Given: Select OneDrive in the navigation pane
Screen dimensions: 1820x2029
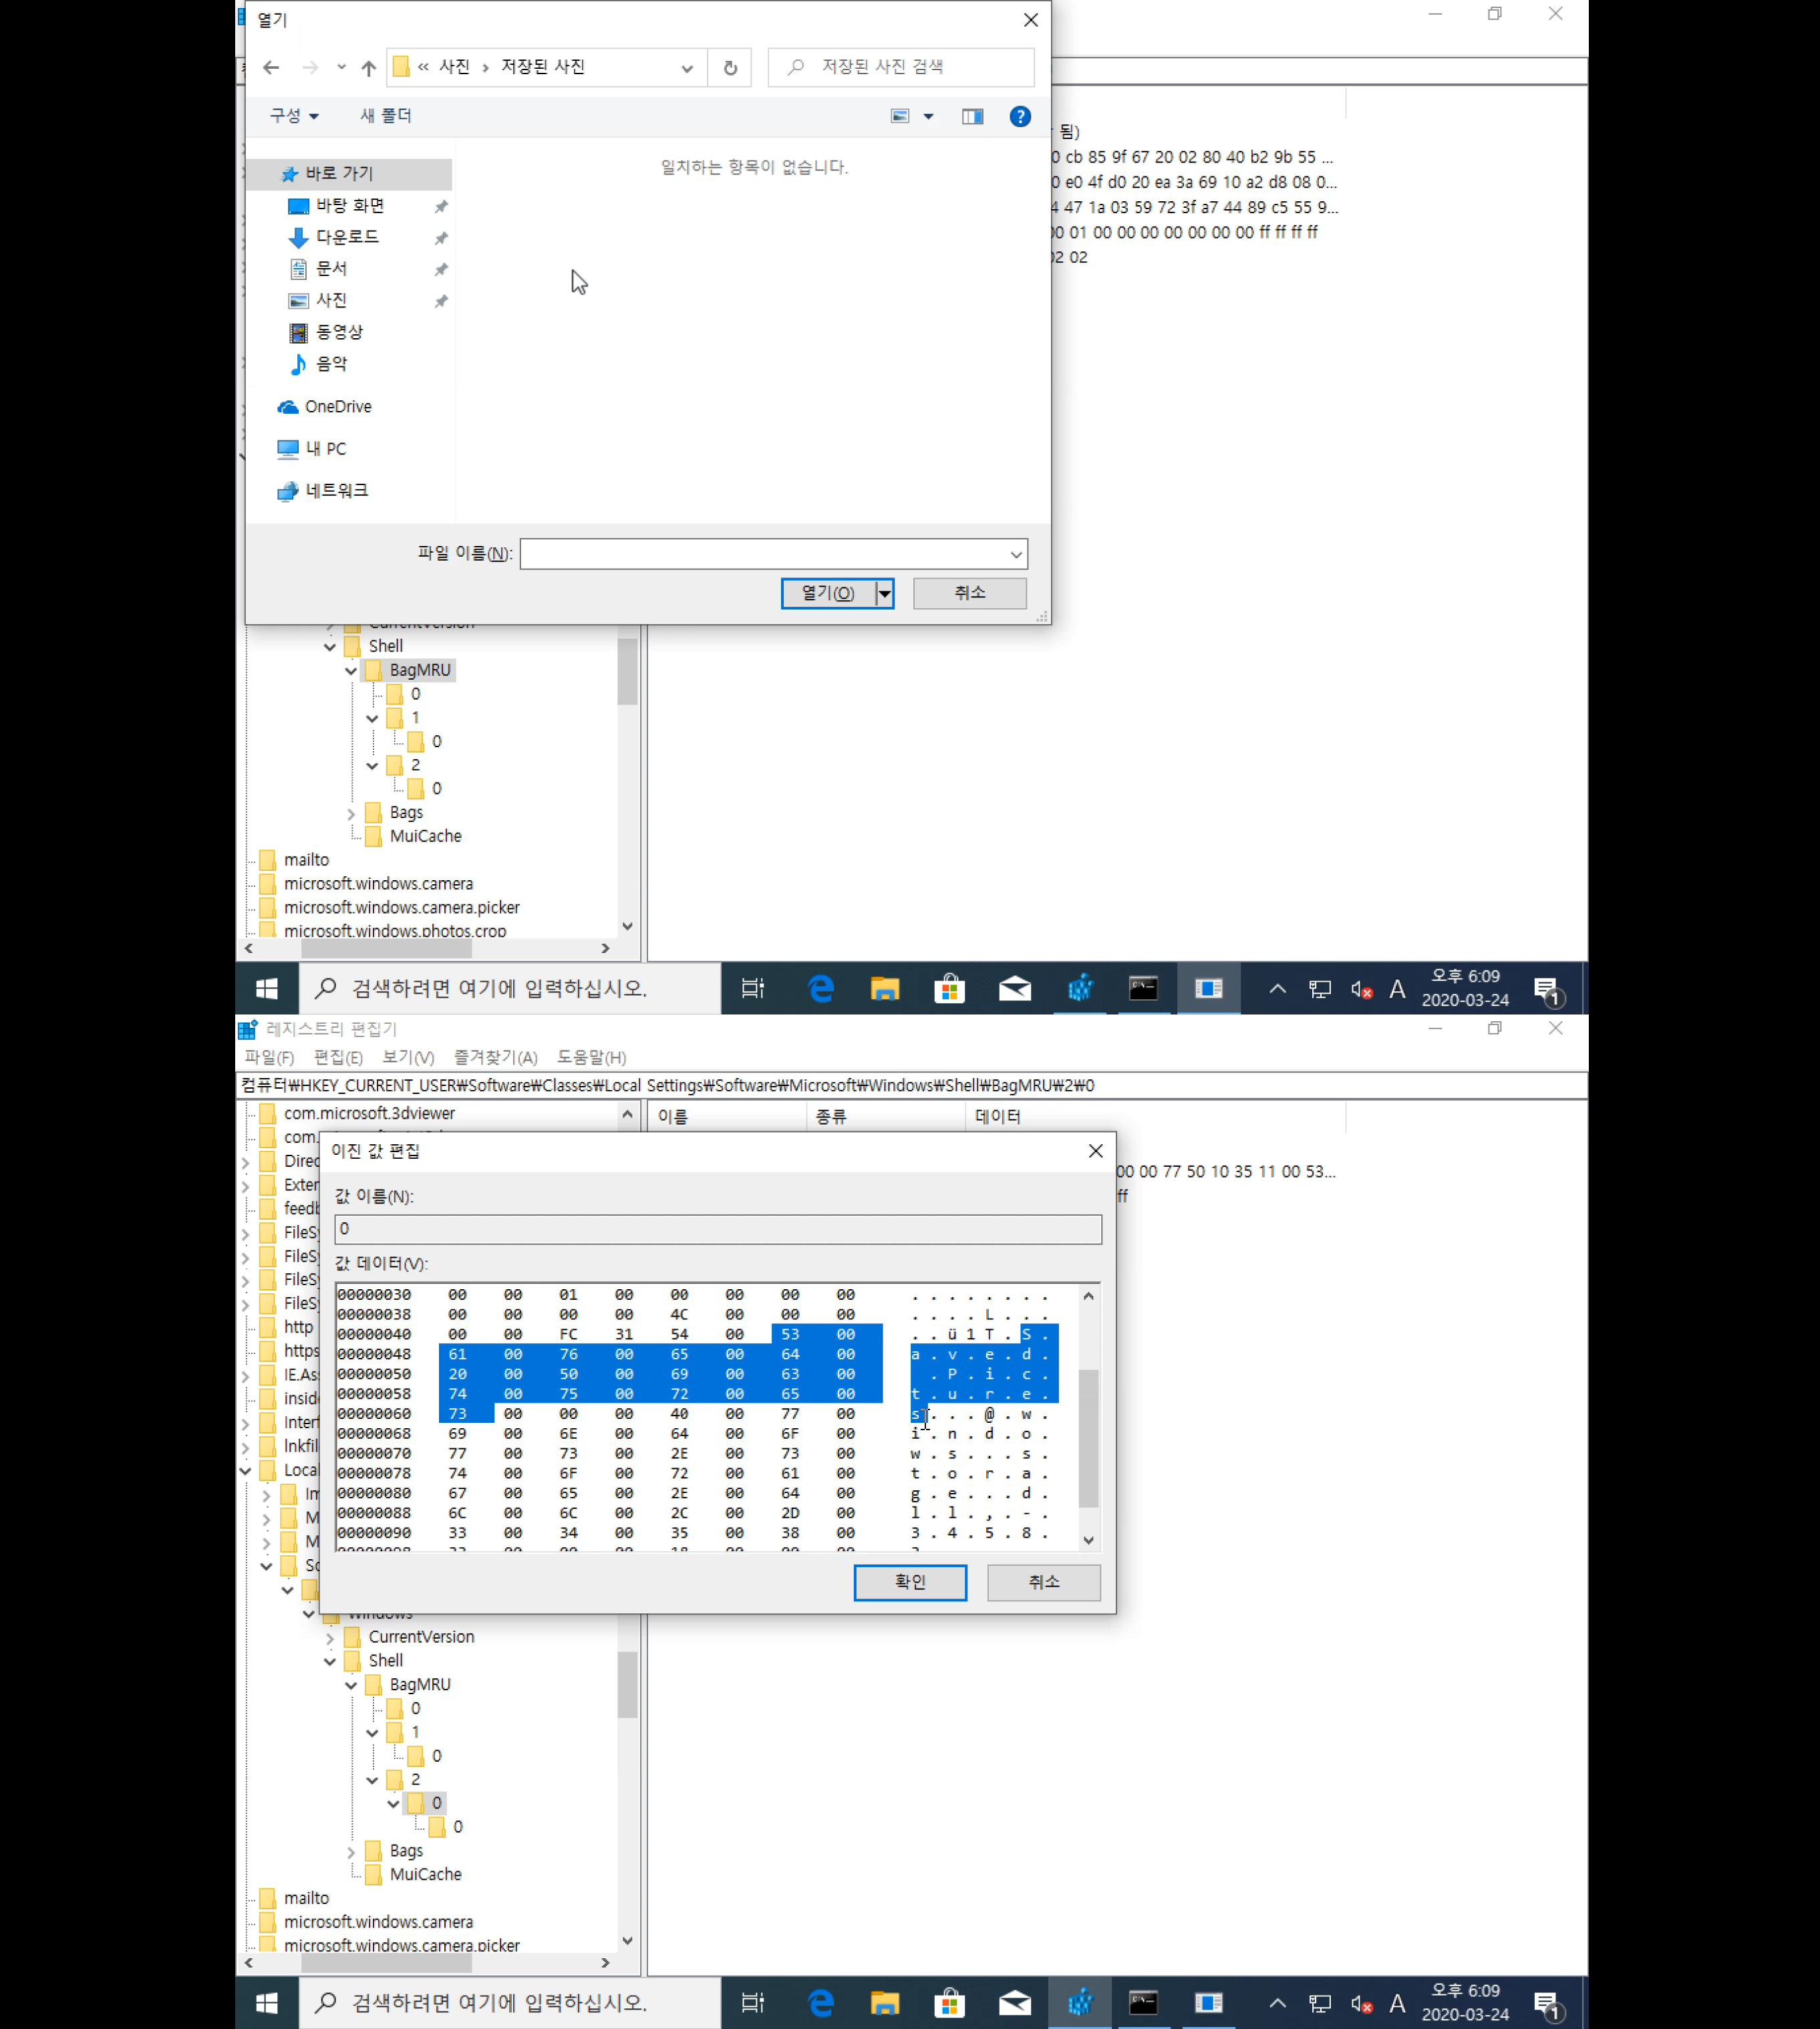Looking at the screenshot, I should pos(337,406).
